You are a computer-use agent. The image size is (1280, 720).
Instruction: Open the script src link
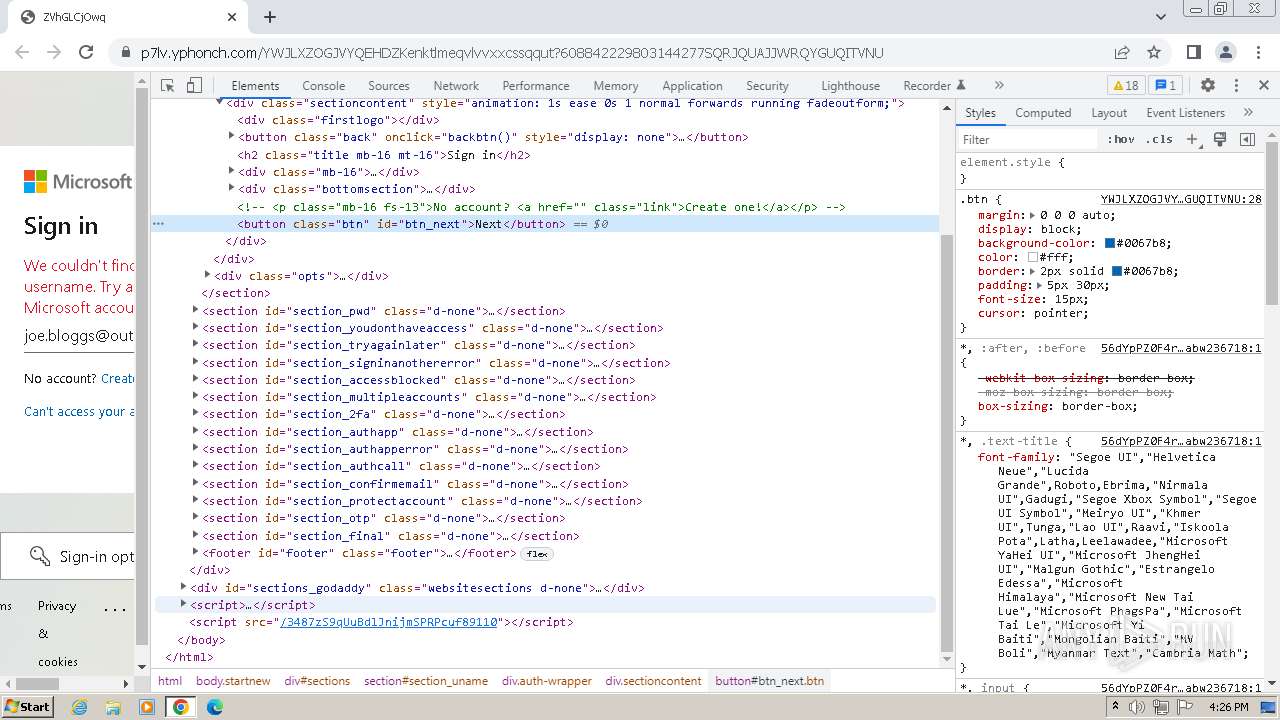(389, 622)
